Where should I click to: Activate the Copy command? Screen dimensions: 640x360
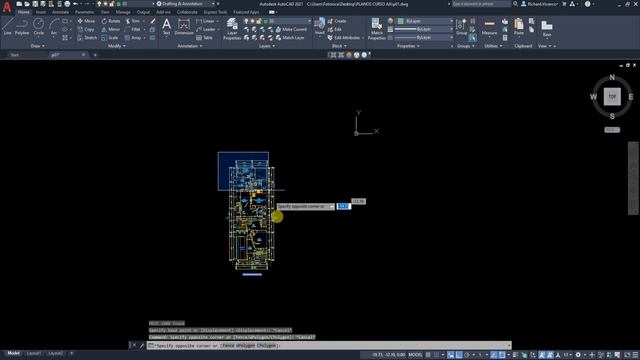tap(86, 29)
